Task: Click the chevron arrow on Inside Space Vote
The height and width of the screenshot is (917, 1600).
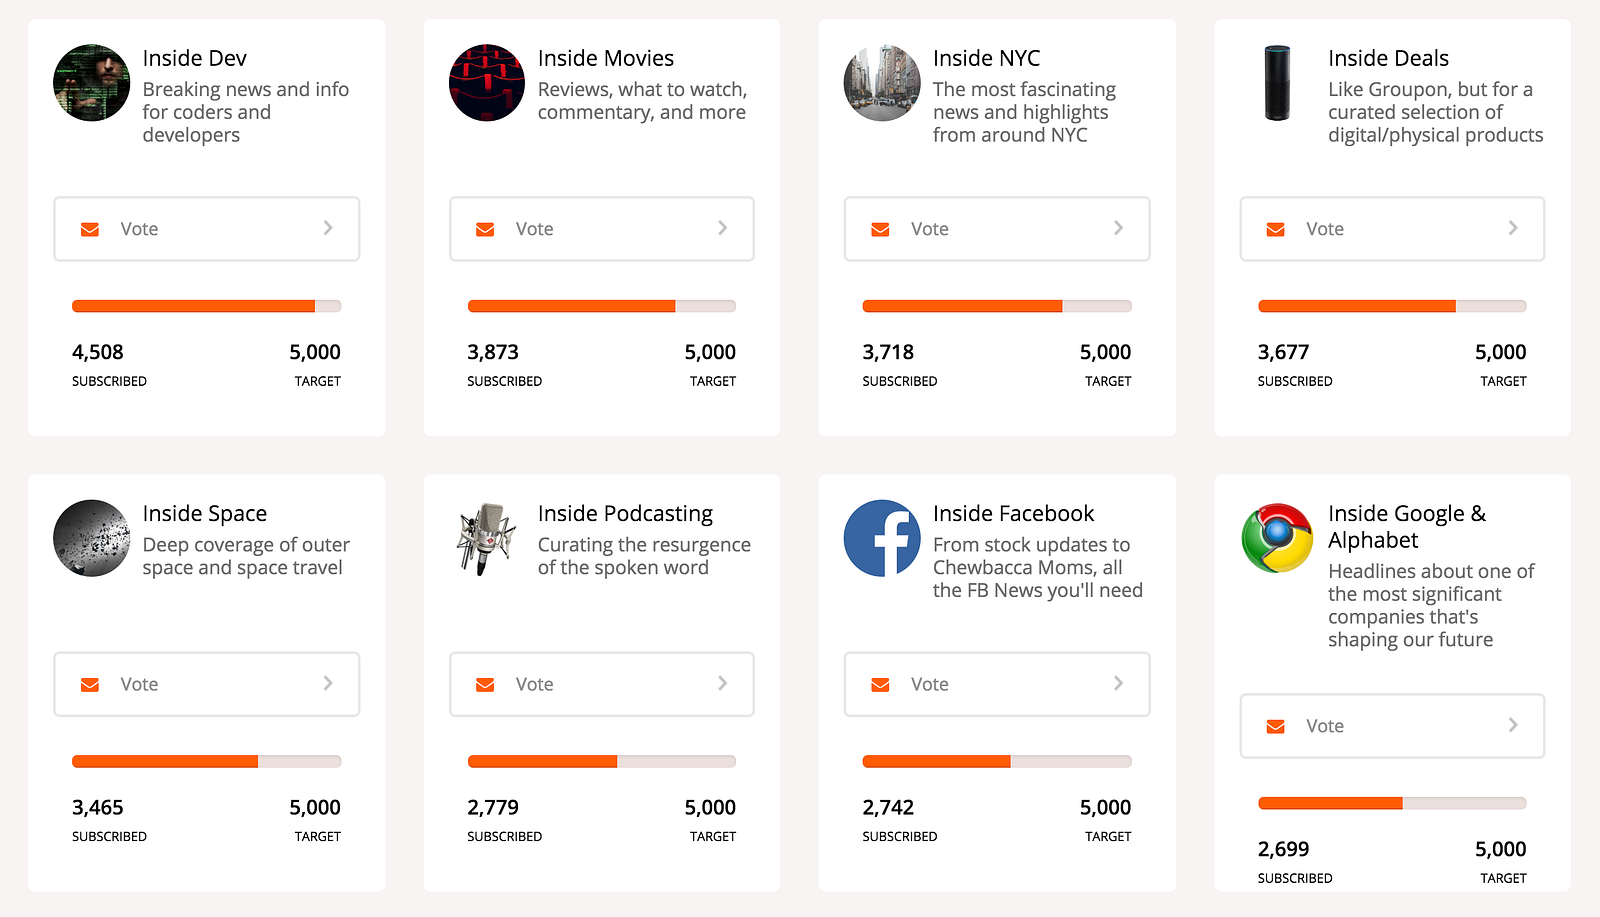Action: [x=327, y=683]
